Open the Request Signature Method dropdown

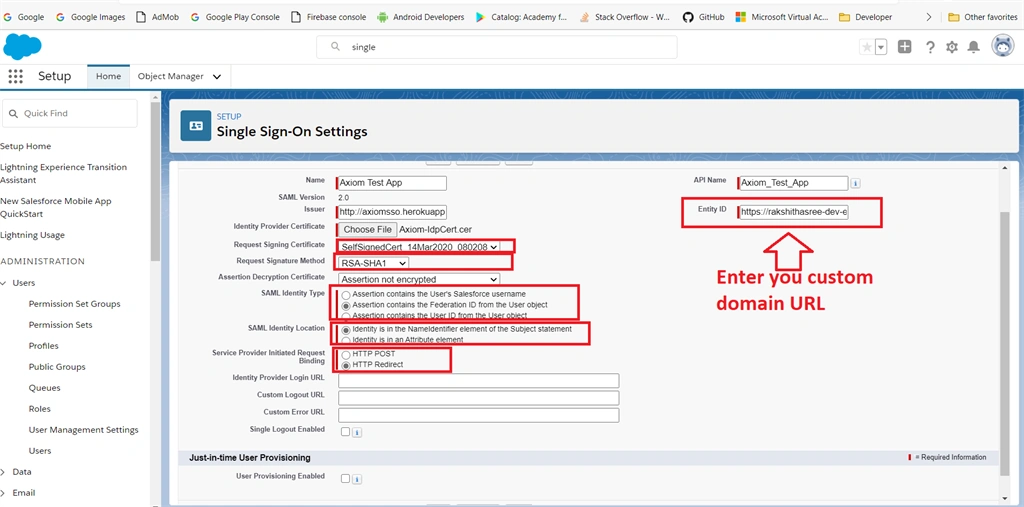coord(374,263)
